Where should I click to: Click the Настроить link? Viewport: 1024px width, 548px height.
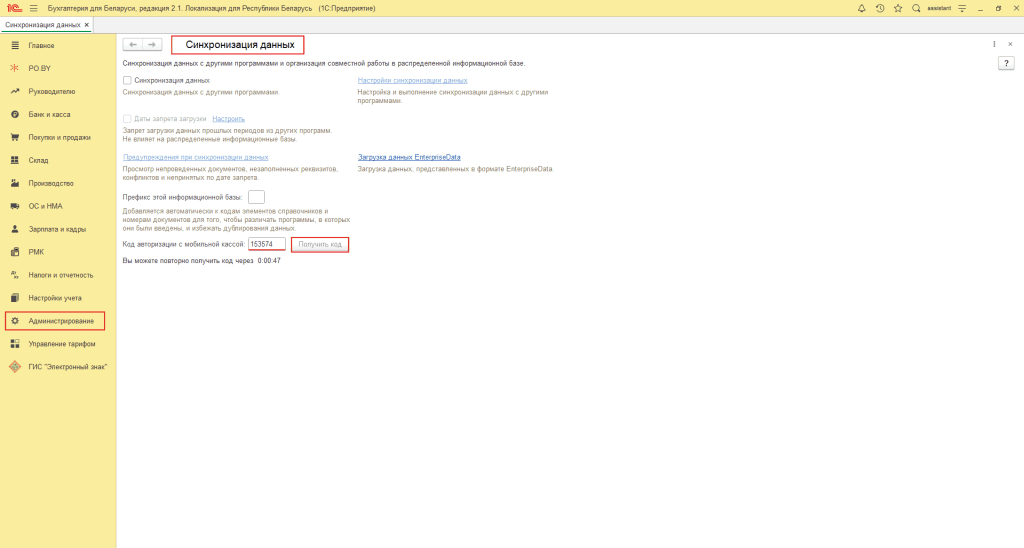point(228,119)
